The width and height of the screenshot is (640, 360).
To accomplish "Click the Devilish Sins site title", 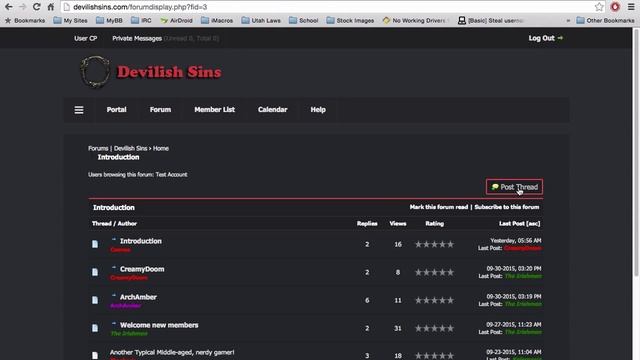I will coord(169,72).
